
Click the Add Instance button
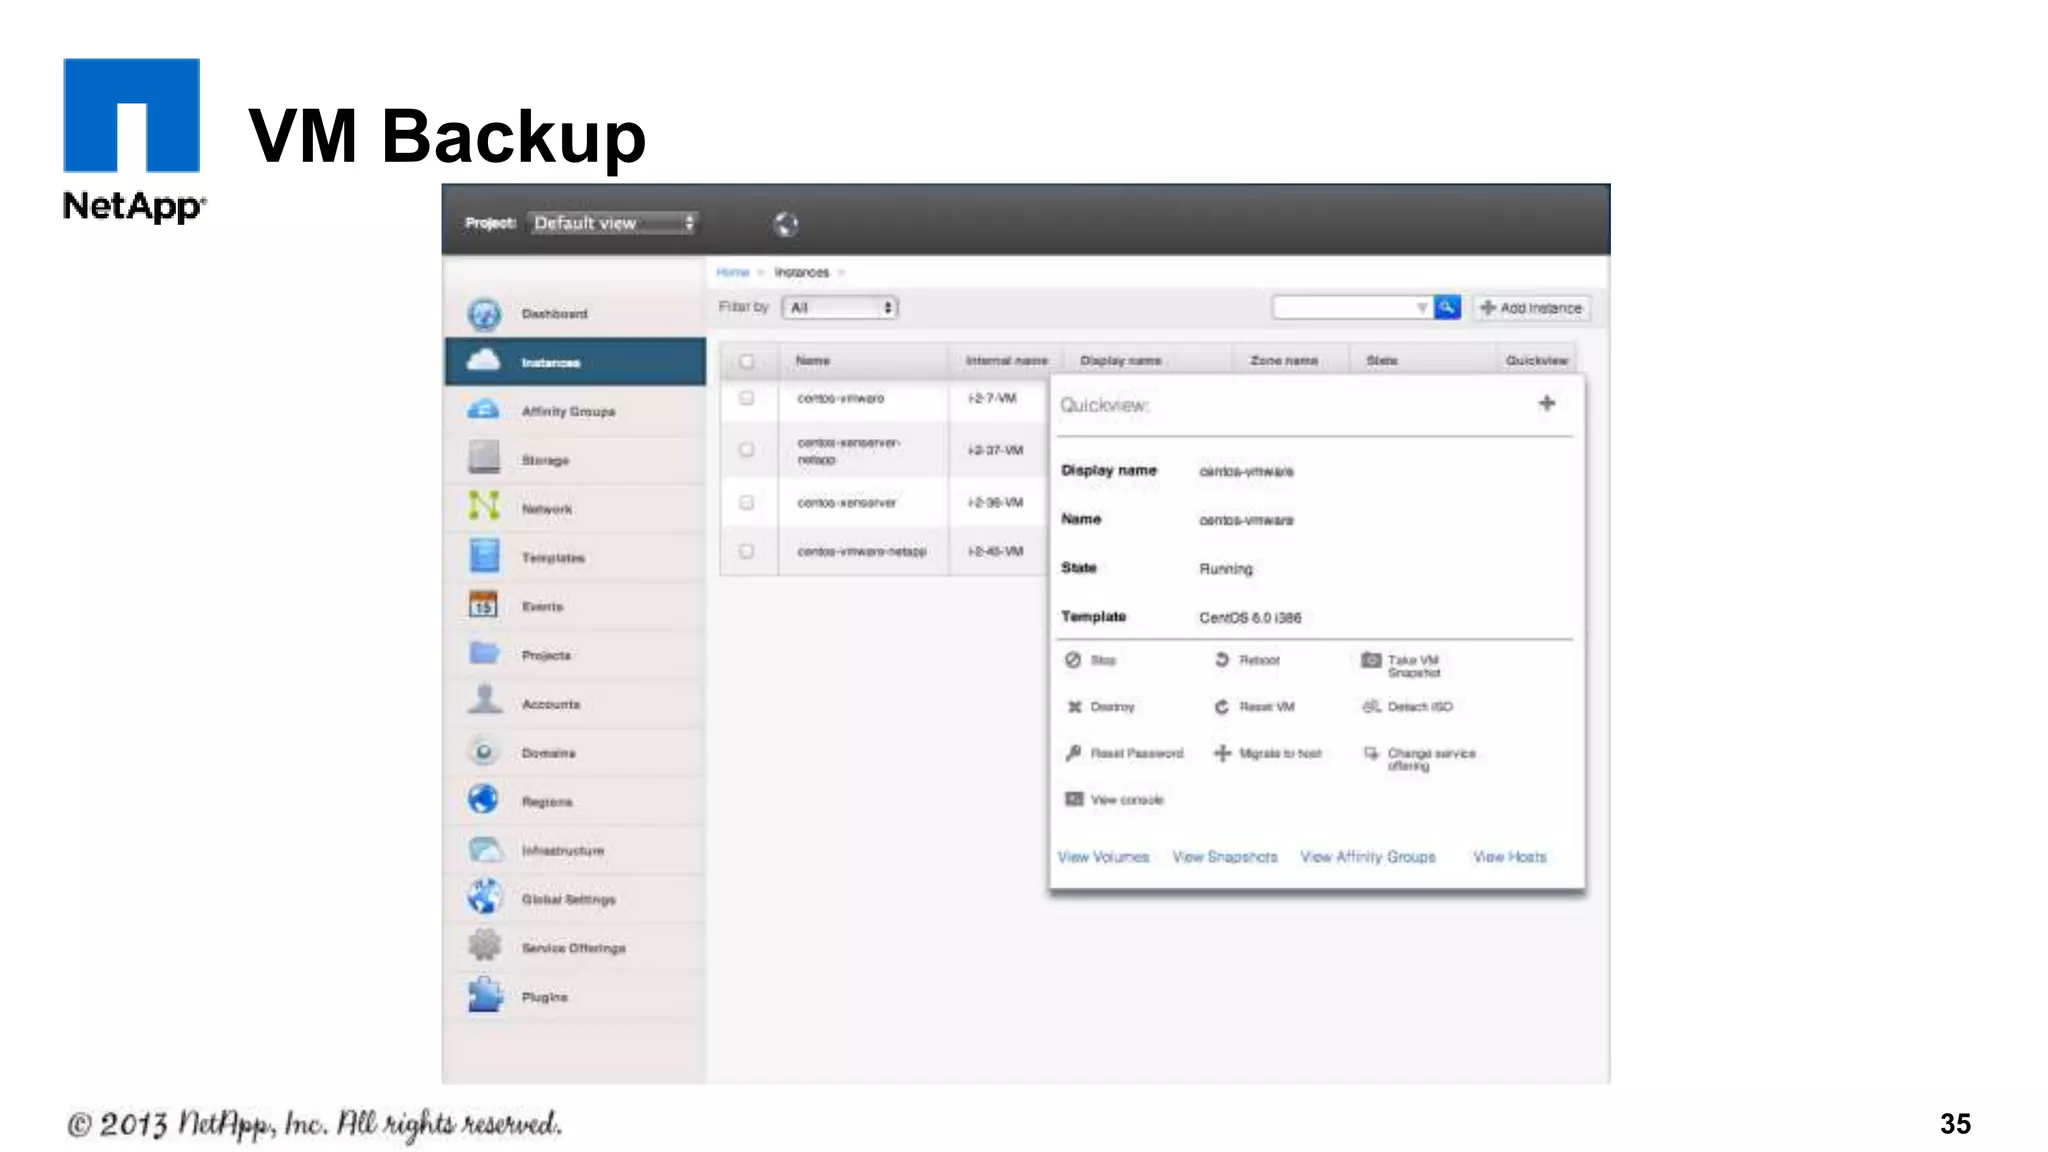(1531, 308)
